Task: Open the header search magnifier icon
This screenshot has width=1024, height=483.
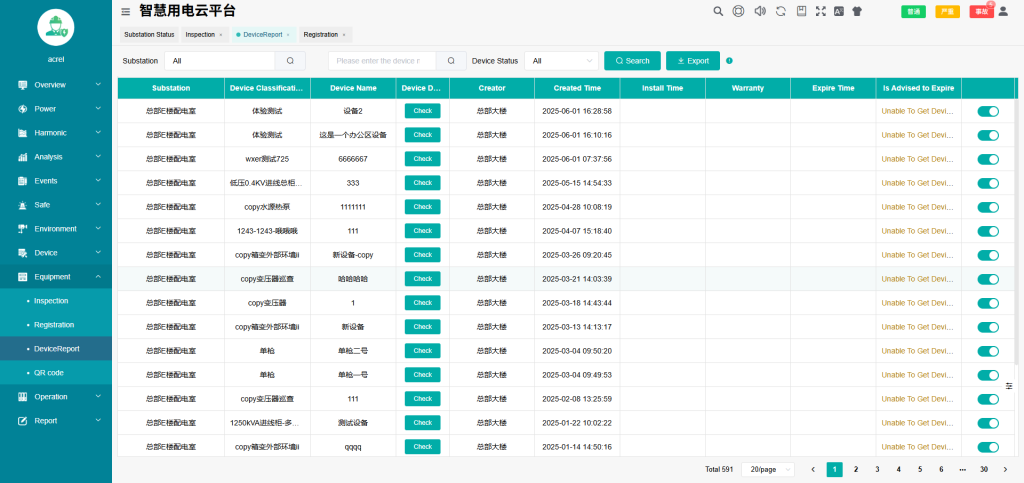Action: (x=718, y=11)
